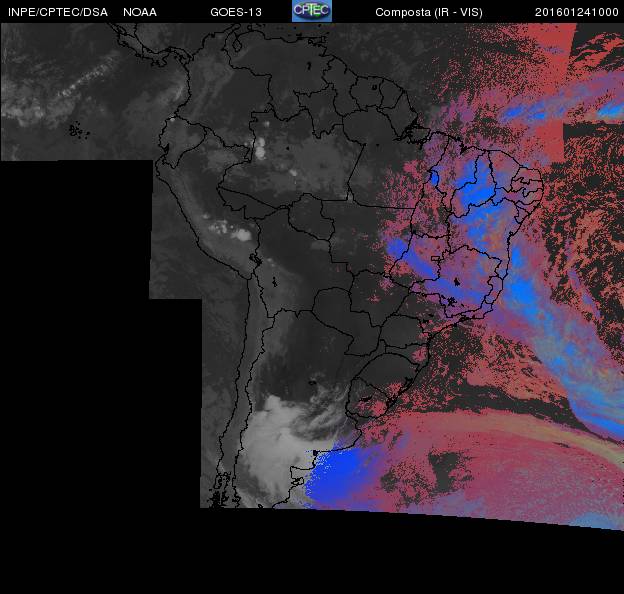The width and height of the screenshot is (624, 594).
Task: Select the 201601241000 timestamp
Action: click(577, 12)
